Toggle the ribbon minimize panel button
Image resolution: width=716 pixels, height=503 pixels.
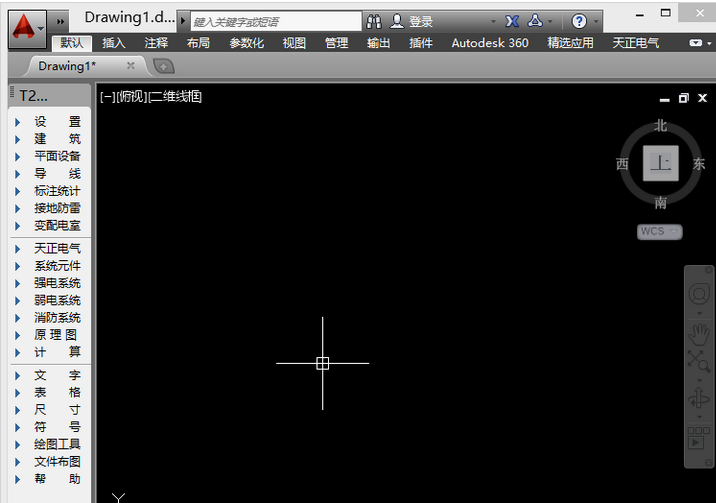point(696,43)
